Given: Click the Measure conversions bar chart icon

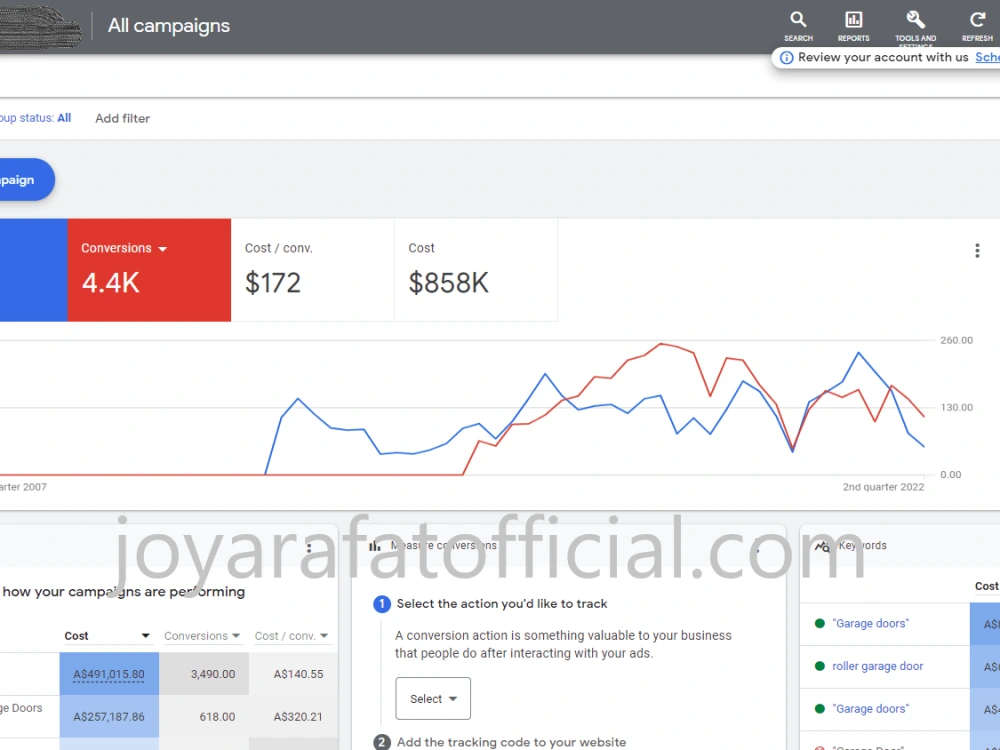Looking at the screenshot, I should [x=375, y=546].
